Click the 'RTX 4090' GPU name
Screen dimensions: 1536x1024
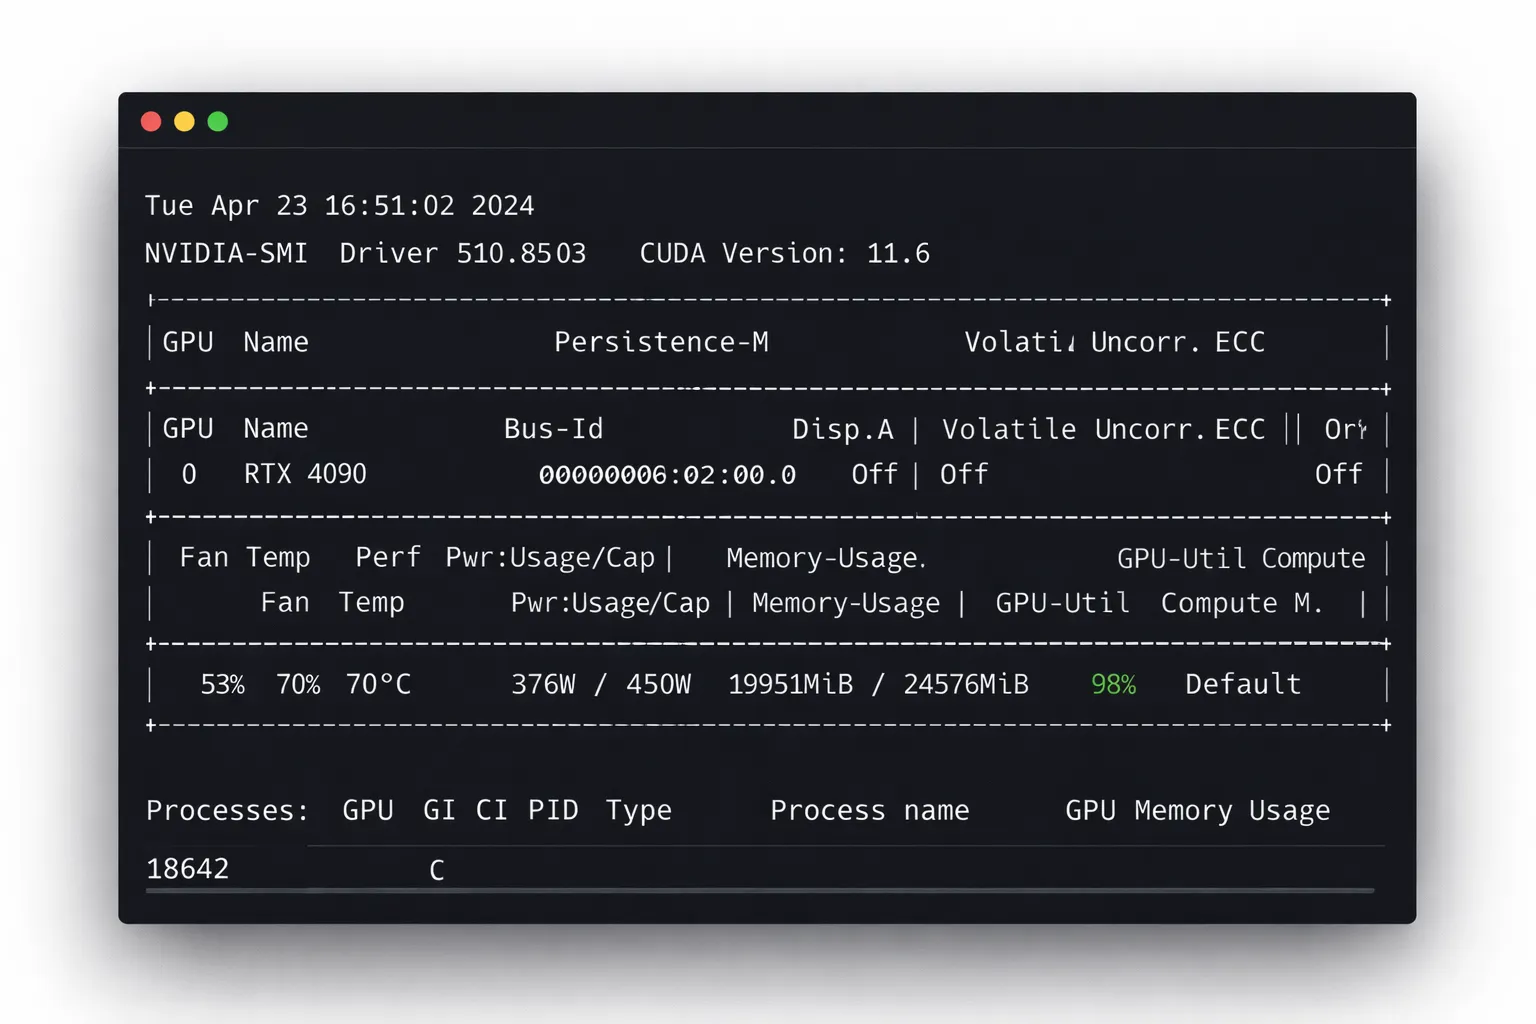(305, 474)
